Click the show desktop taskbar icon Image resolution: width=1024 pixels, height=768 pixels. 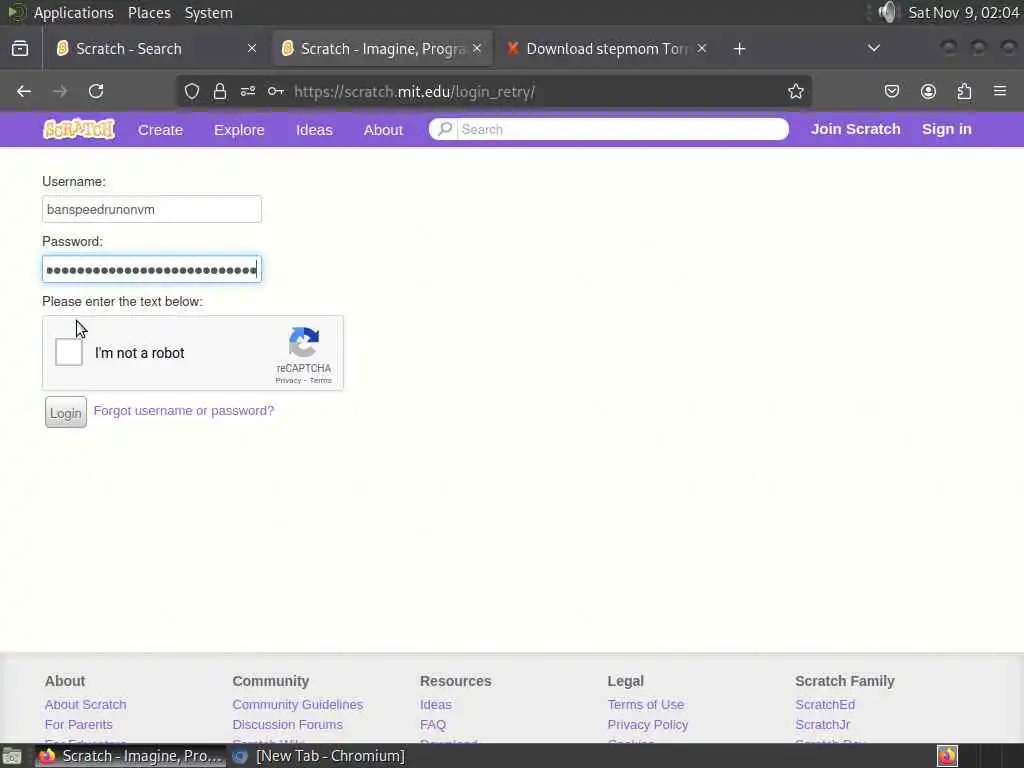coord(12,756)
